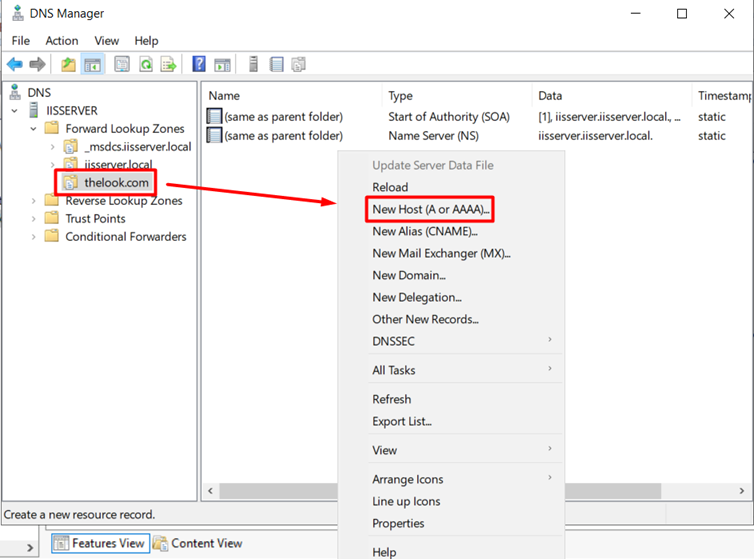Viewport: 754px width, 559px height.
Task: Expand Reverse Lookup Zones node
Action: (33, 201)
